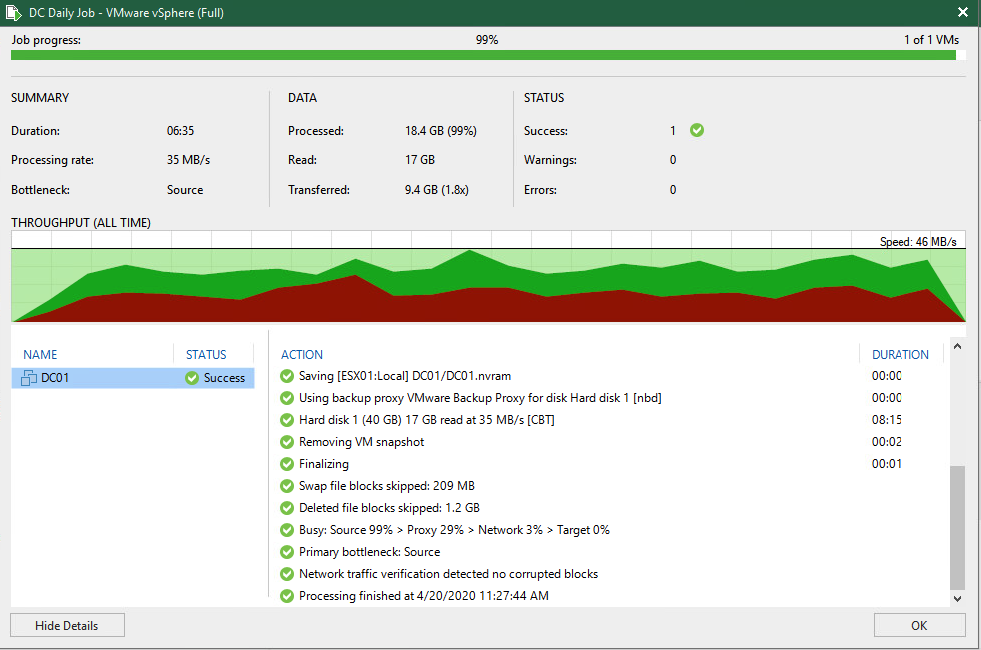The width and height of the screenshot is (981, 650).
Task: Click the 08:15 duration value
Action: tap(887, 420)
